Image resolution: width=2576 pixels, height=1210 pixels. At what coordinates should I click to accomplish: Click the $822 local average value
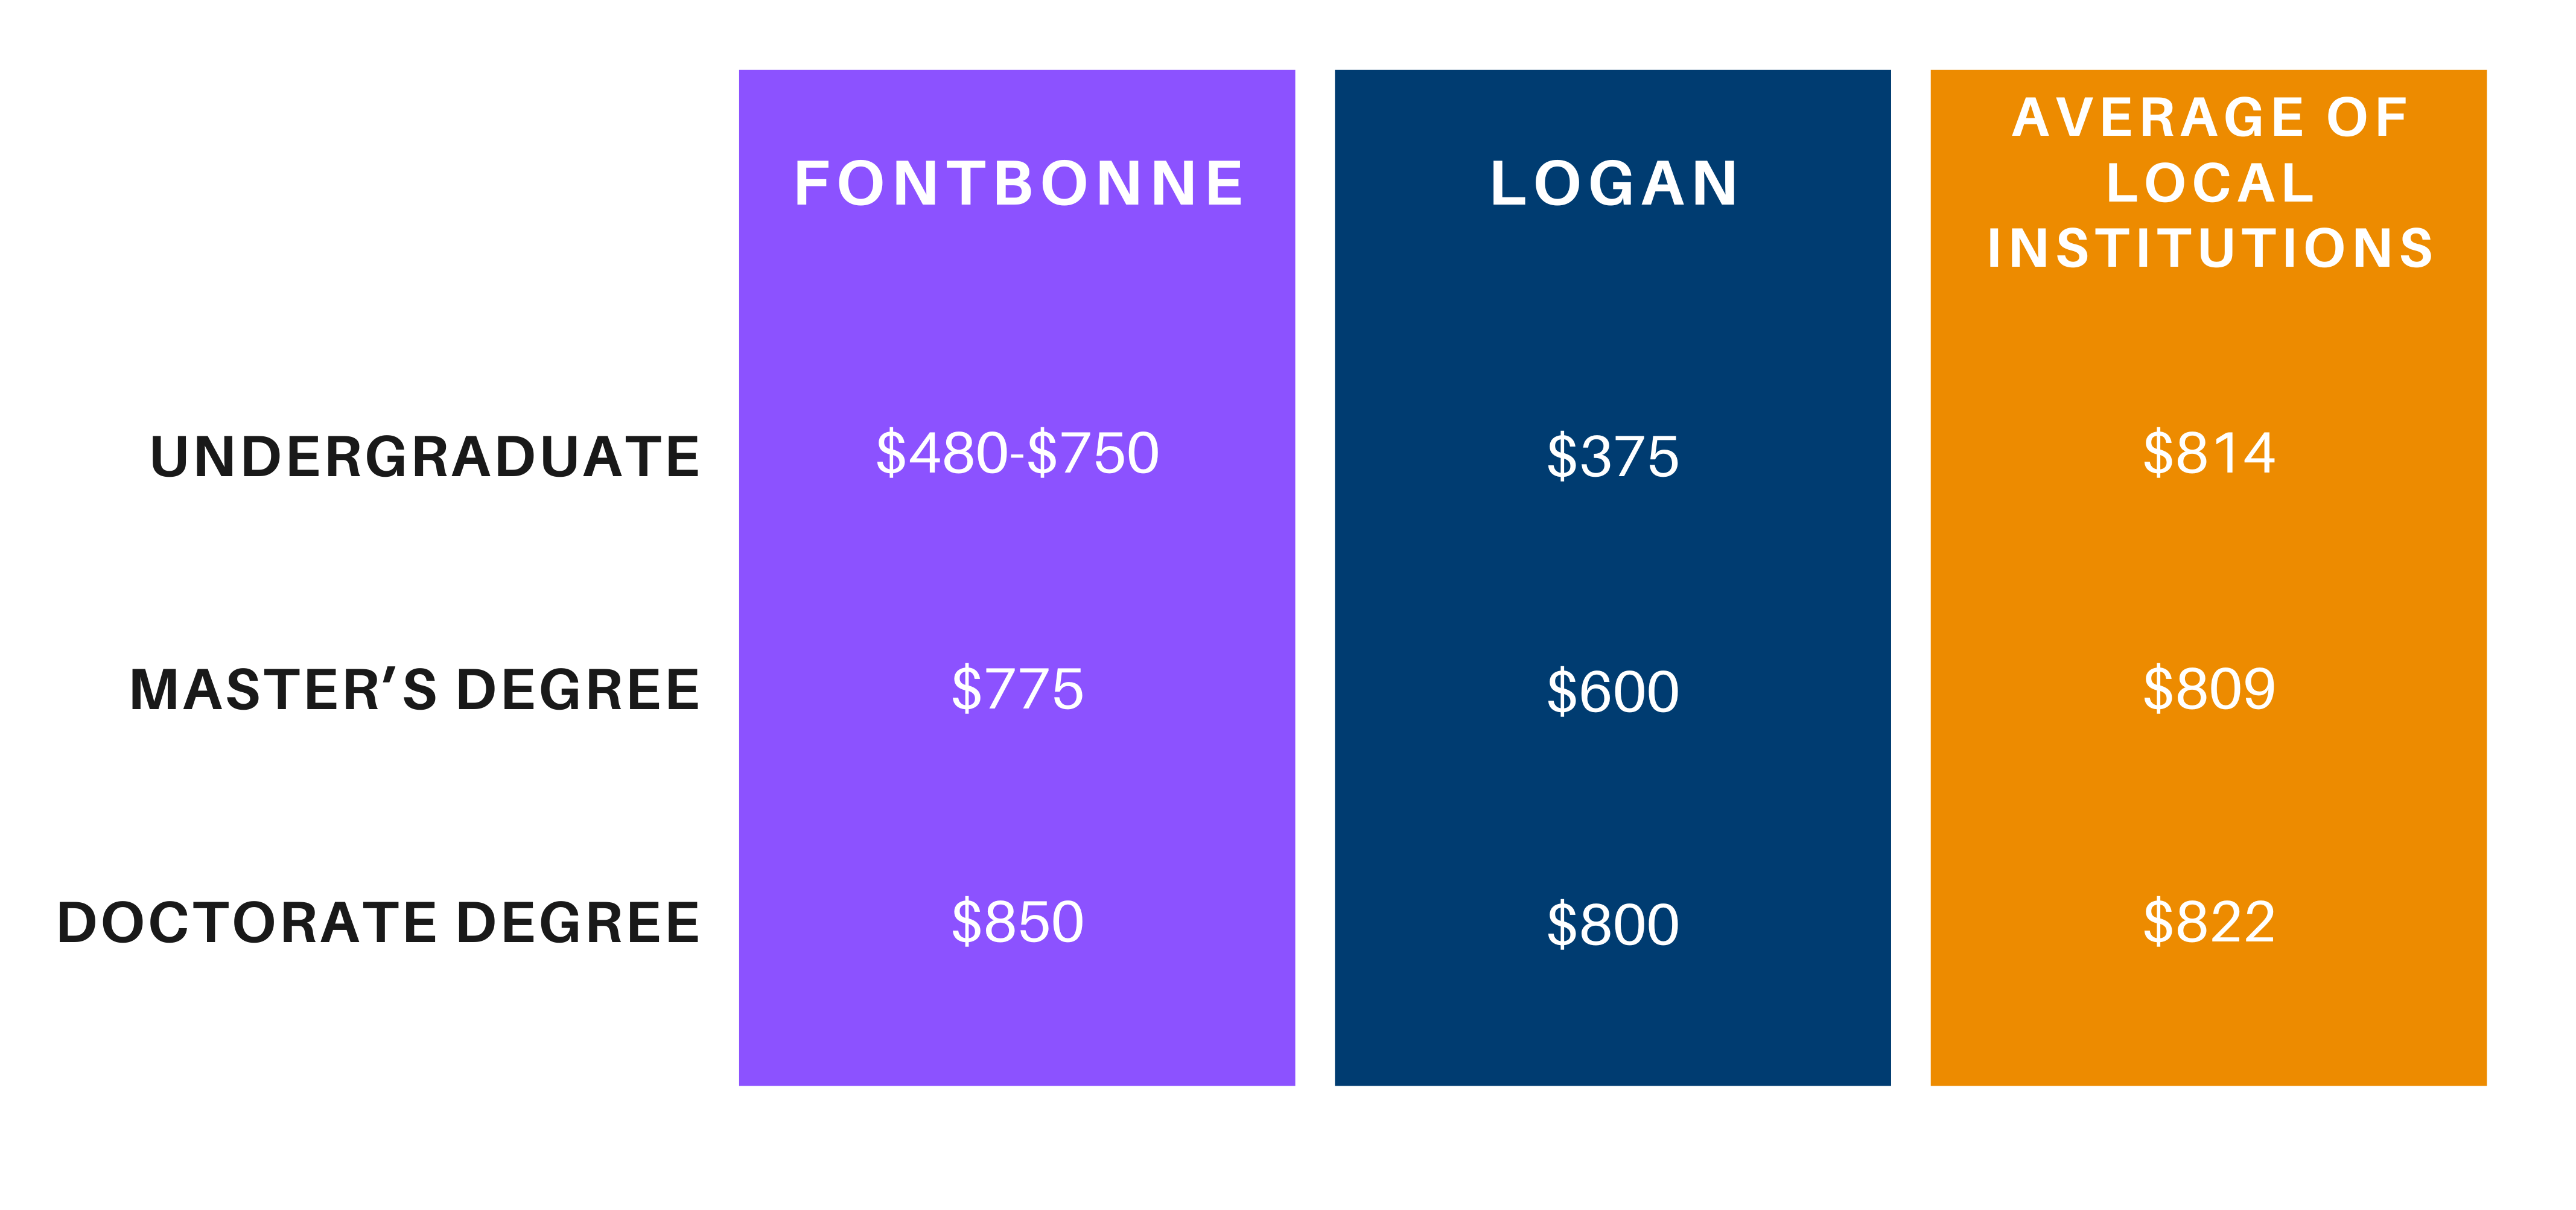click(2208, 921)
